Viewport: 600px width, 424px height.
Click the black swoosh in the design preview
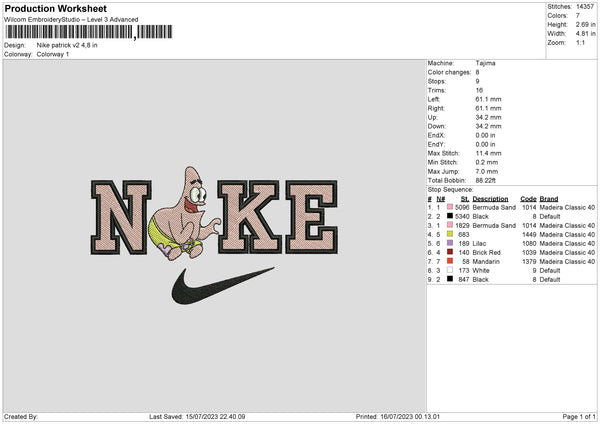click(x=222, y=286)
